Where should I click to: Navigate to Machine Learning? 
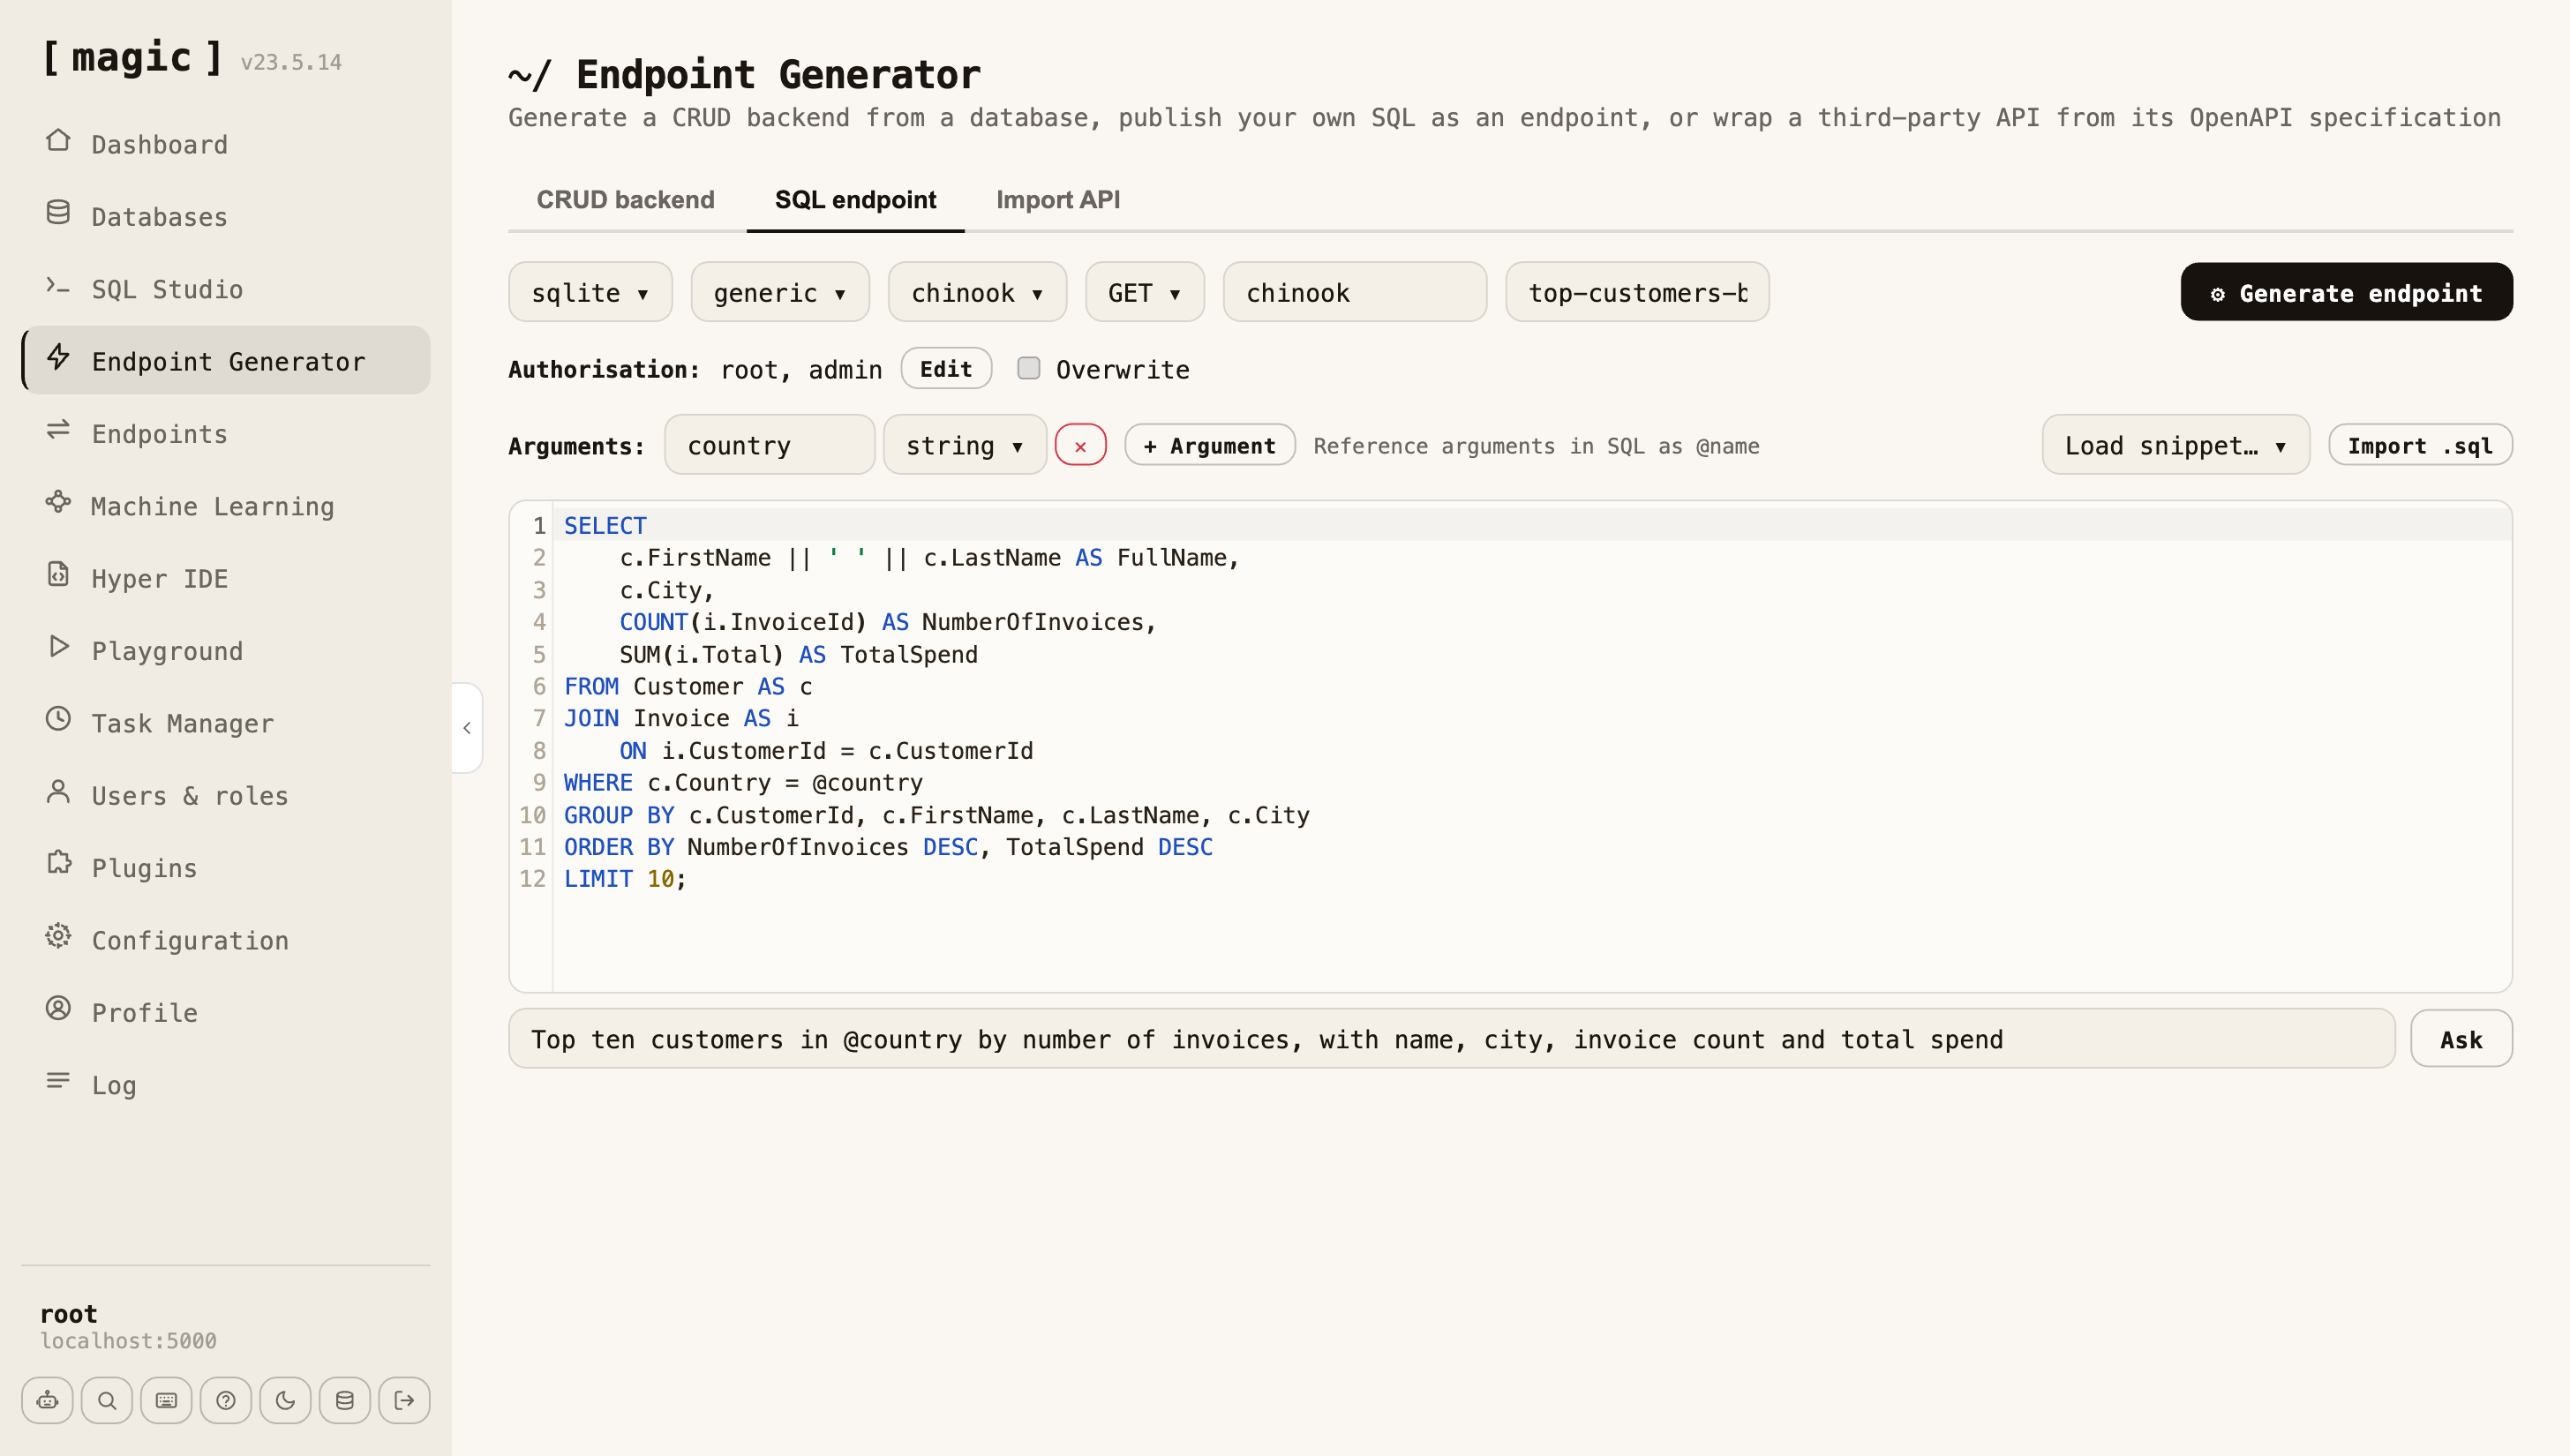coord(226,506)
